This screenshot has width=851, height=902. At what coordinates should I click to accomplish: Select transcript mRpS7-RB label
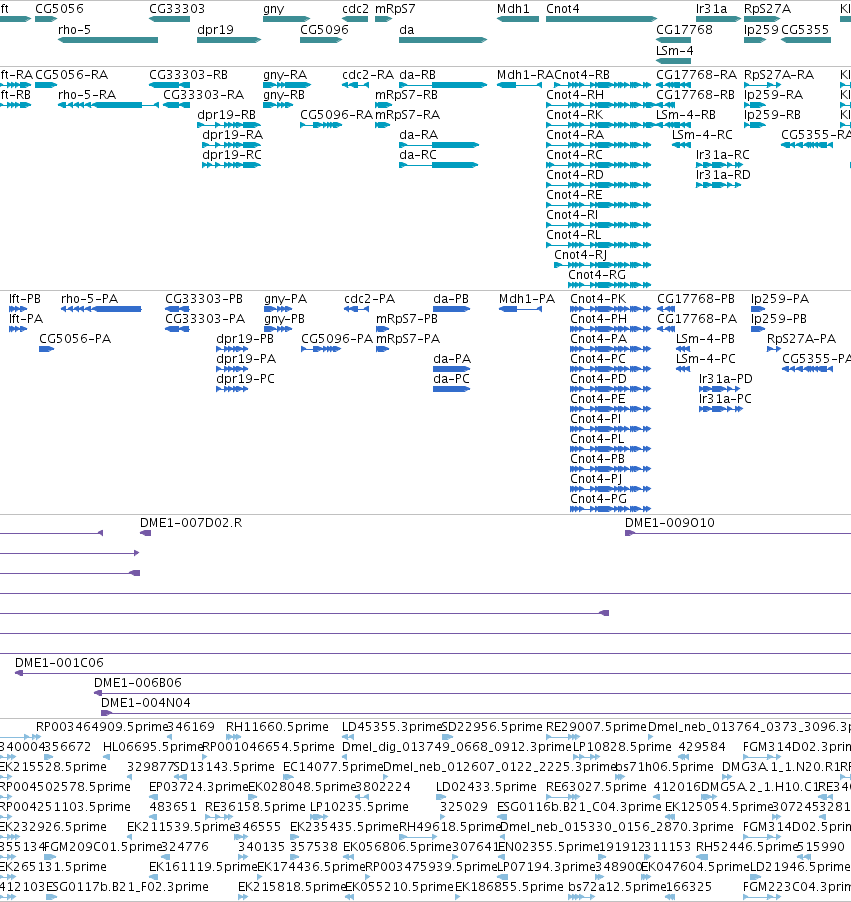(406, 95)
